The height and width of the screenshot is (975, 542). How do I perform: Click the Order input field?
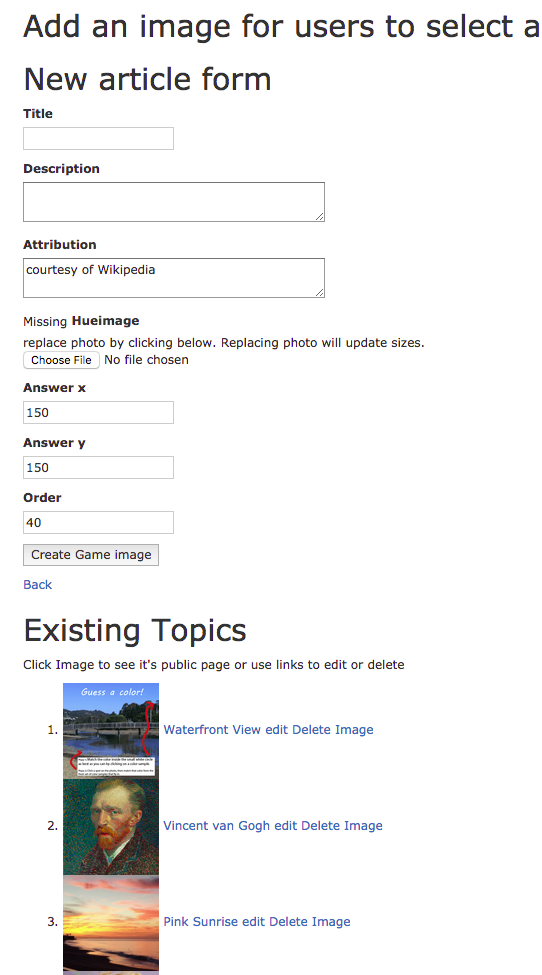(x=98, y=523)
